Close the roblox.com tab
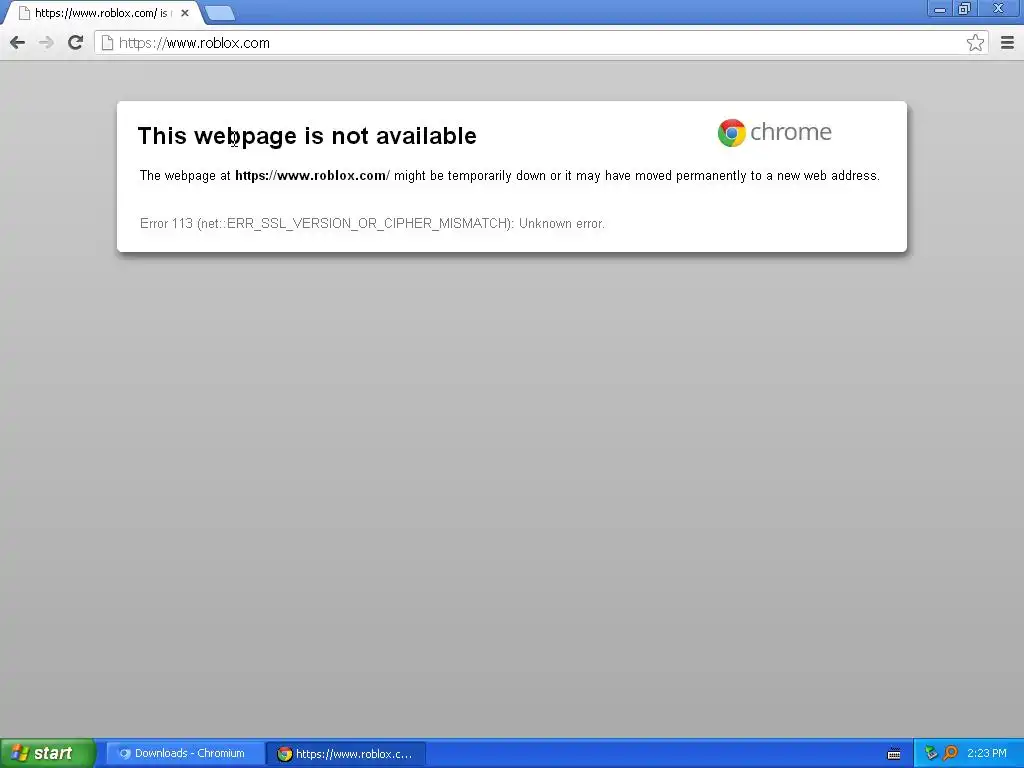This screenshot has height=768, width=1024. 185,13
